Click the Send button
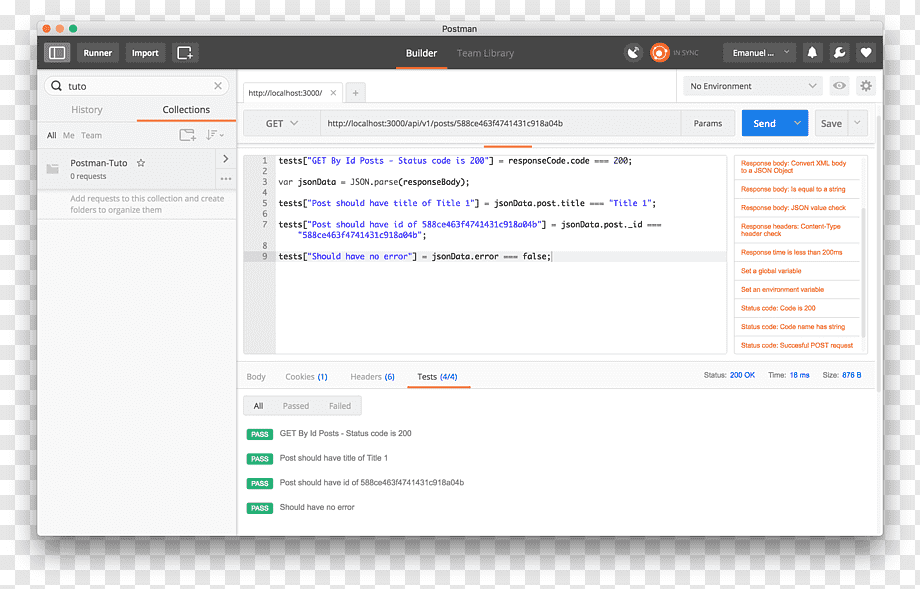Screen dimensions: 920x589 point(765,123)
